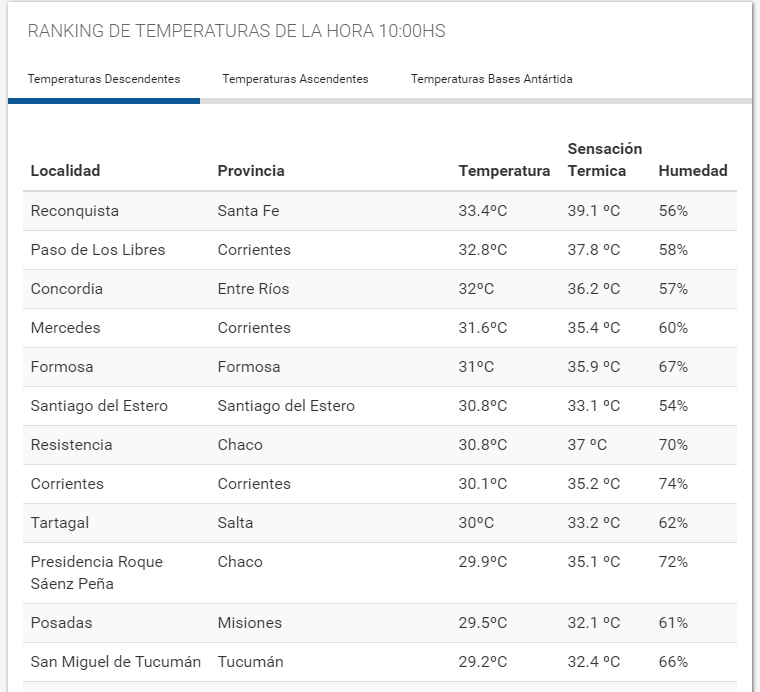Open the Temperaturas Descendentes tab

coord(104,79)
